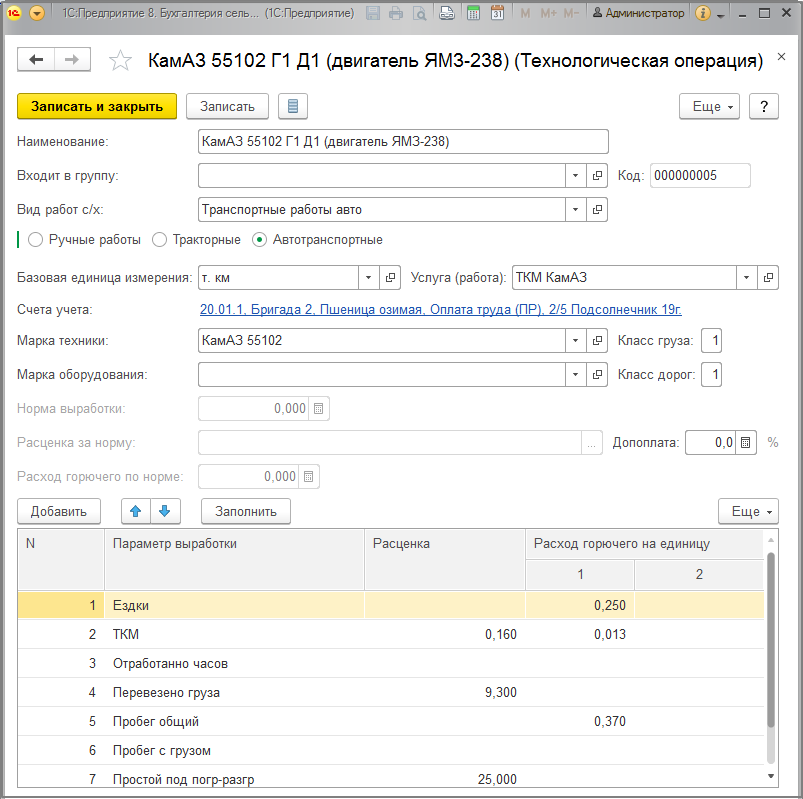
Task: Click the 1C application logo icon
Action: 14,13
